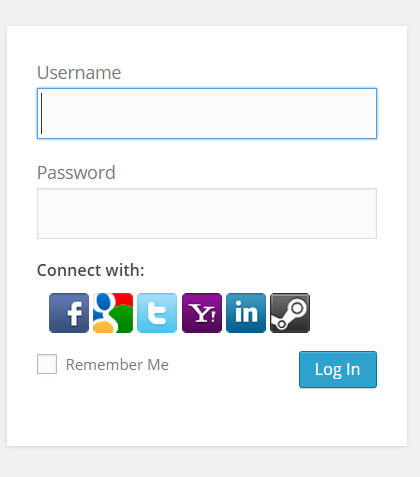The width and height of the screenshot is (420, 477).
Task: Log in via the white f Facebook logo
Action: [x=69, y=313]
